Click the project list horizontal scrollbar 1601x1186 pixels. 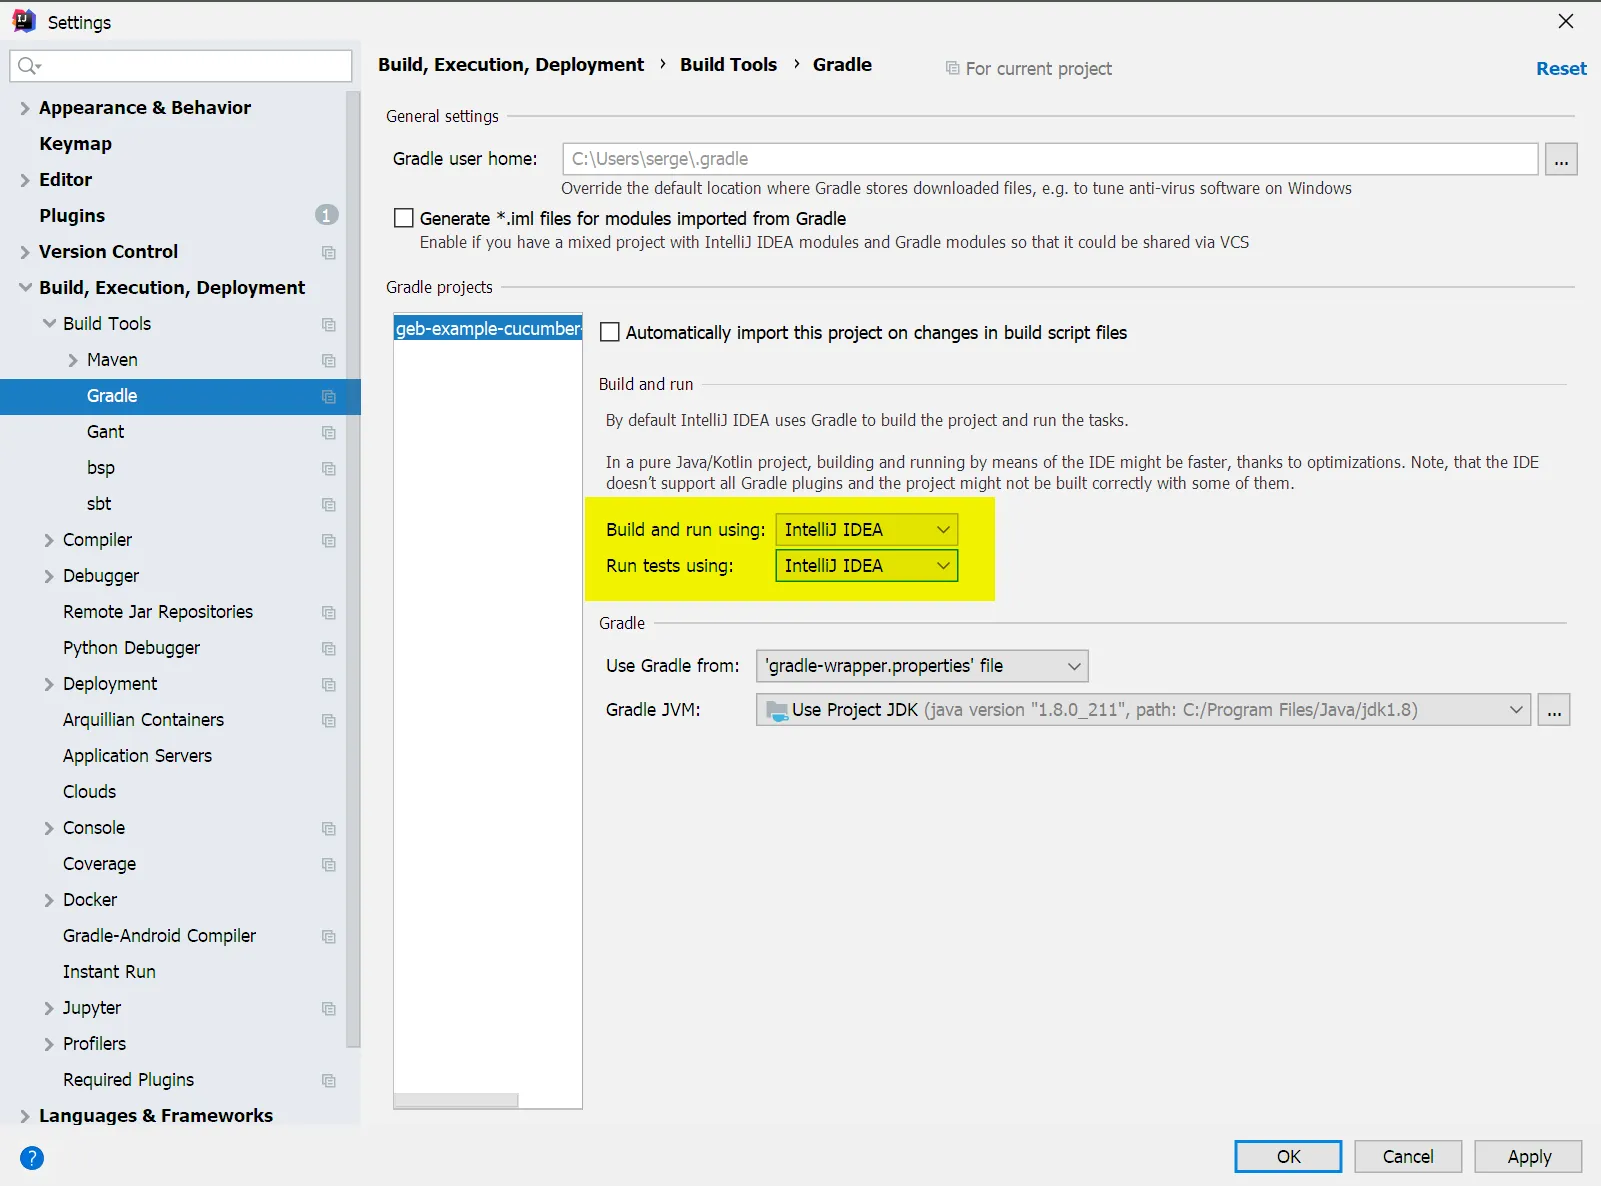456,1100
